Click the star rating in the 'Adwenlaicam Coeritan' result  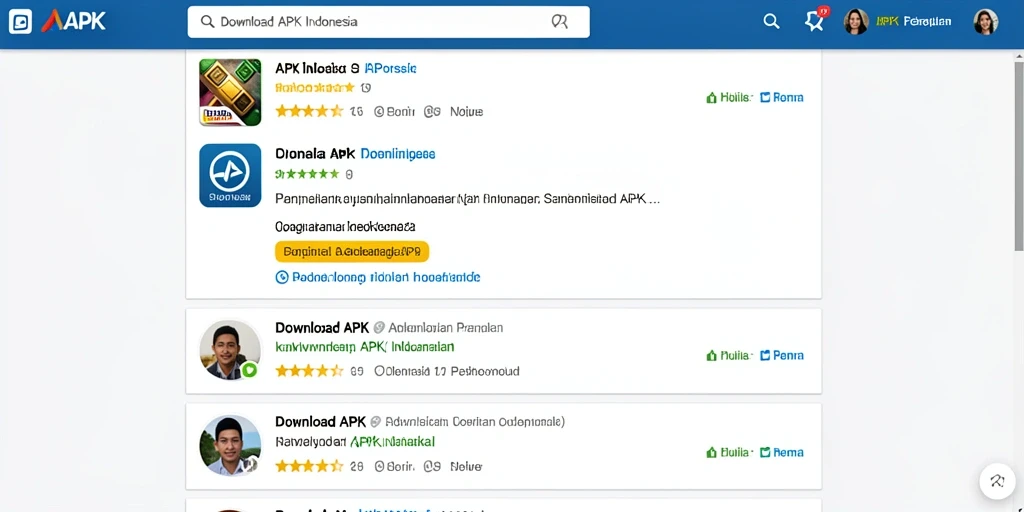tap(309, 466)
